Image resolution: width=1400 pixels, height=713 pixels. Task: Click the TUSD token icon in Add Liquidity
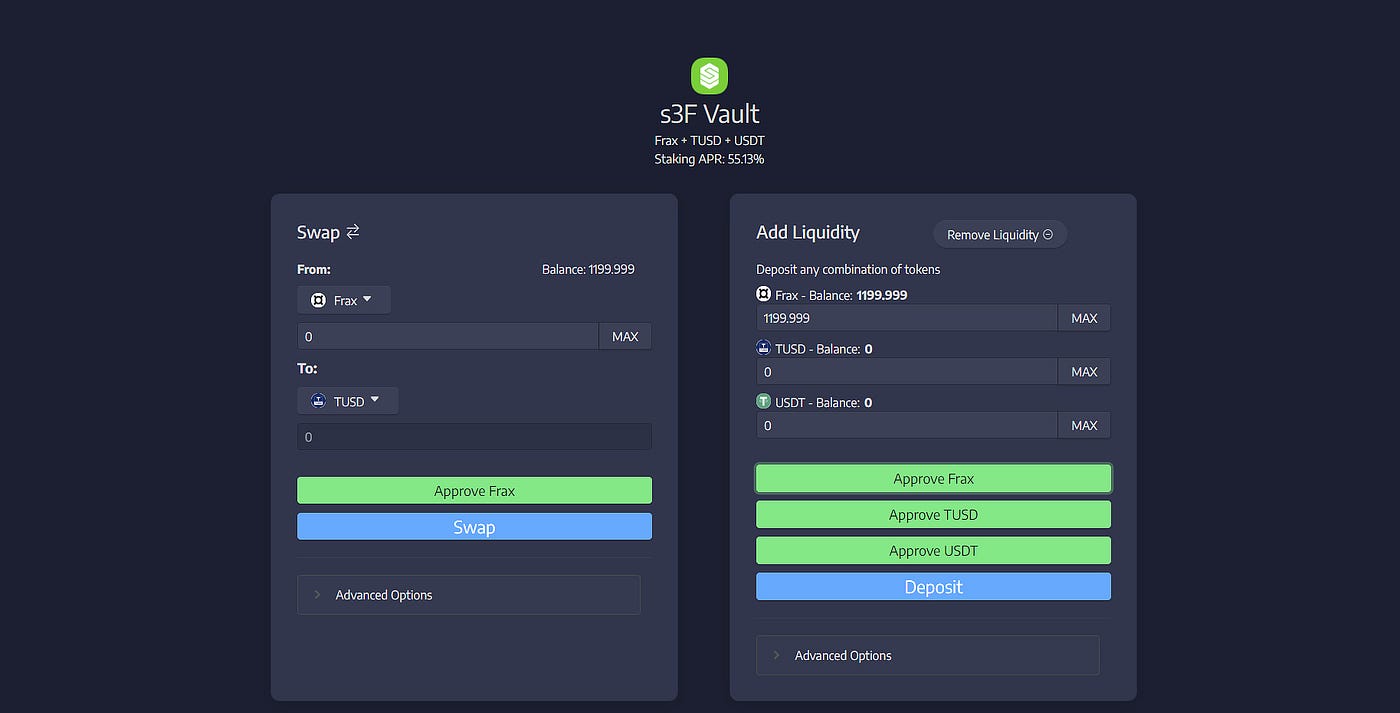[x=764, y=349]
